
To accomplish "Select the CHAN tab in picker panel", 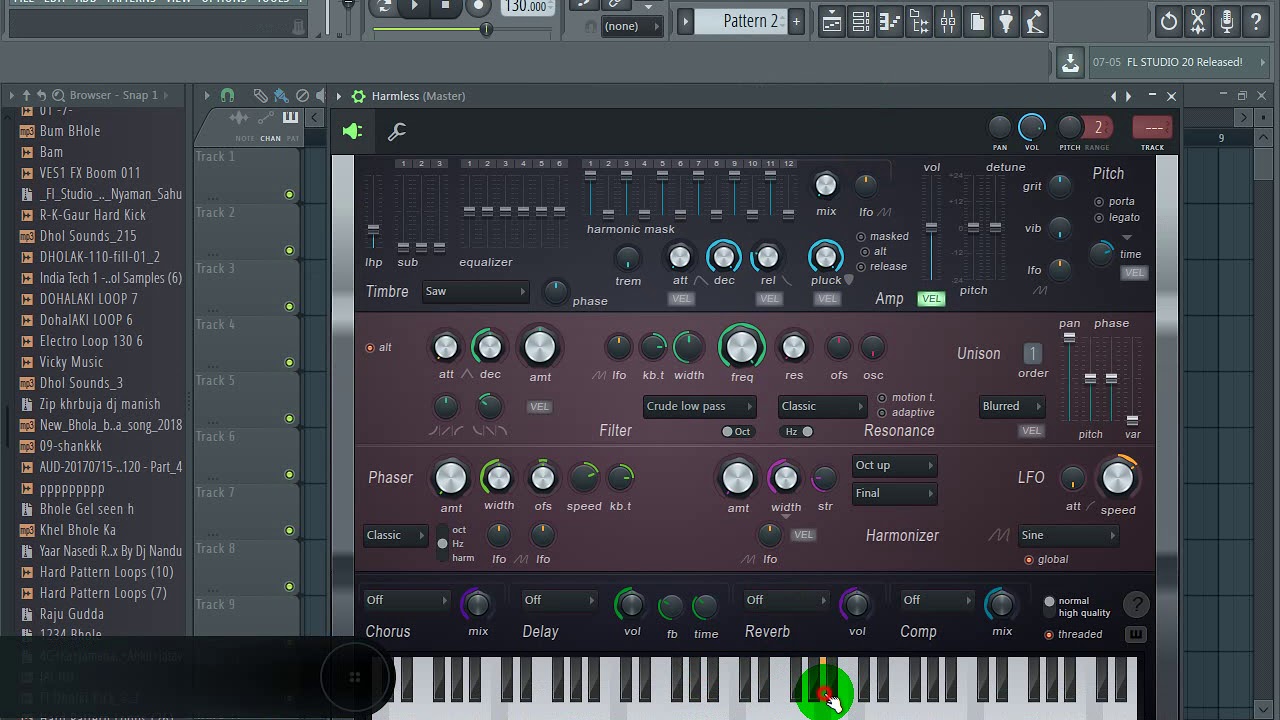I will click(270, 138).
